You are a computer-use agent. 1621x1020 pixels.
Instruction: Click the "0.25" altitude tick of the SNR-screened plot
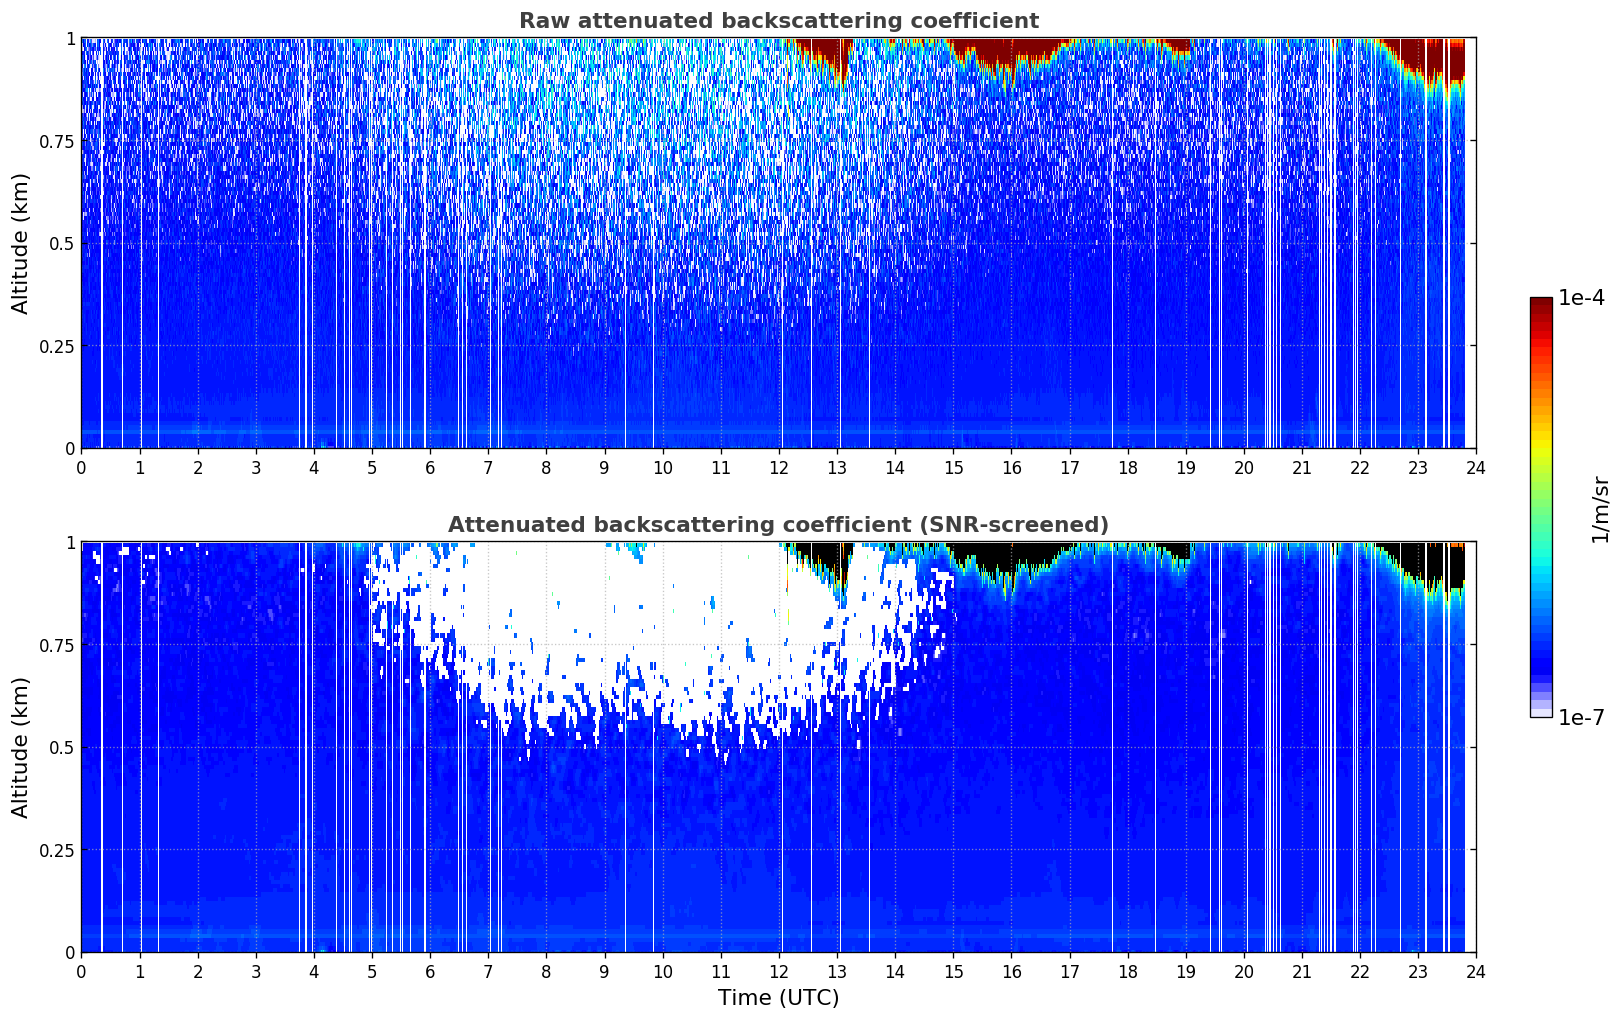(57, 850)
